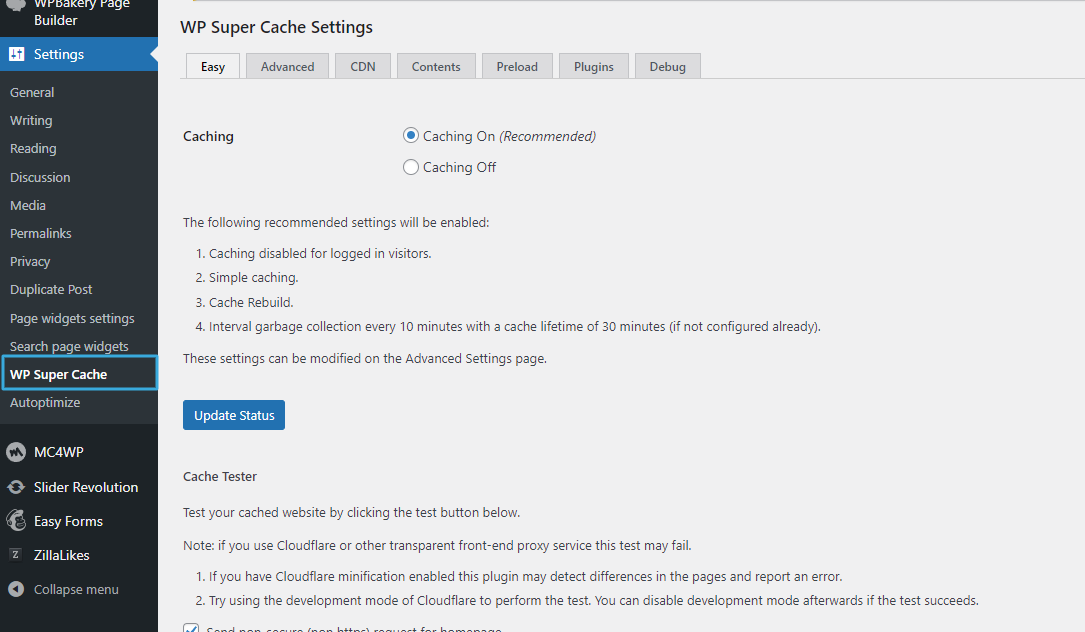
Task: Click the Collapse menu arrow icon
Action: (16, 589)
